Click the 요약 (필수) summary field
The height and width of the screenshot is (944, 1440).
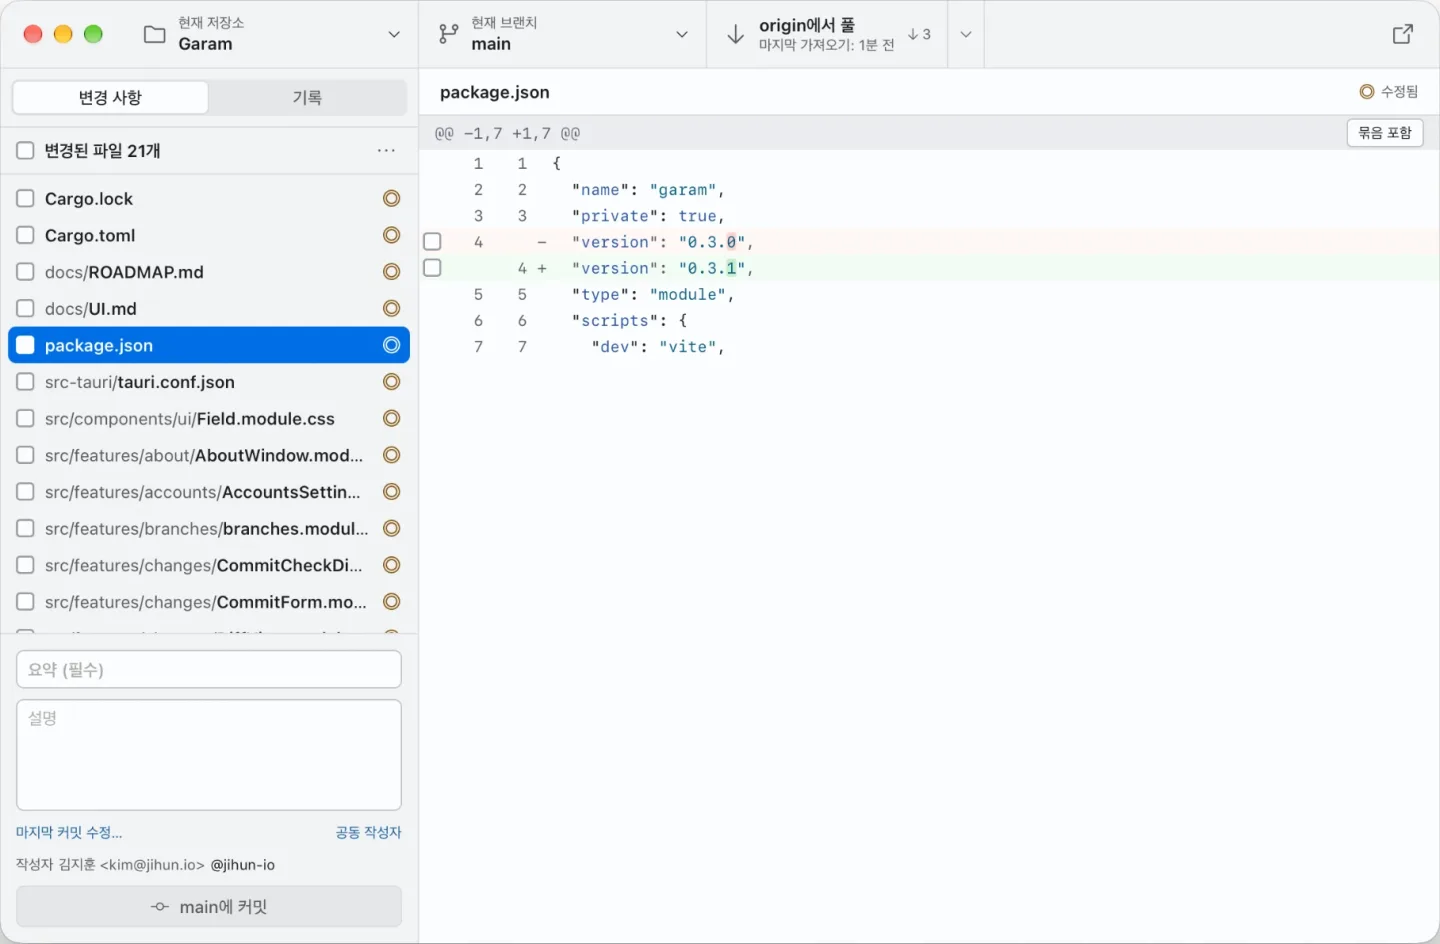tap(209, 669)
